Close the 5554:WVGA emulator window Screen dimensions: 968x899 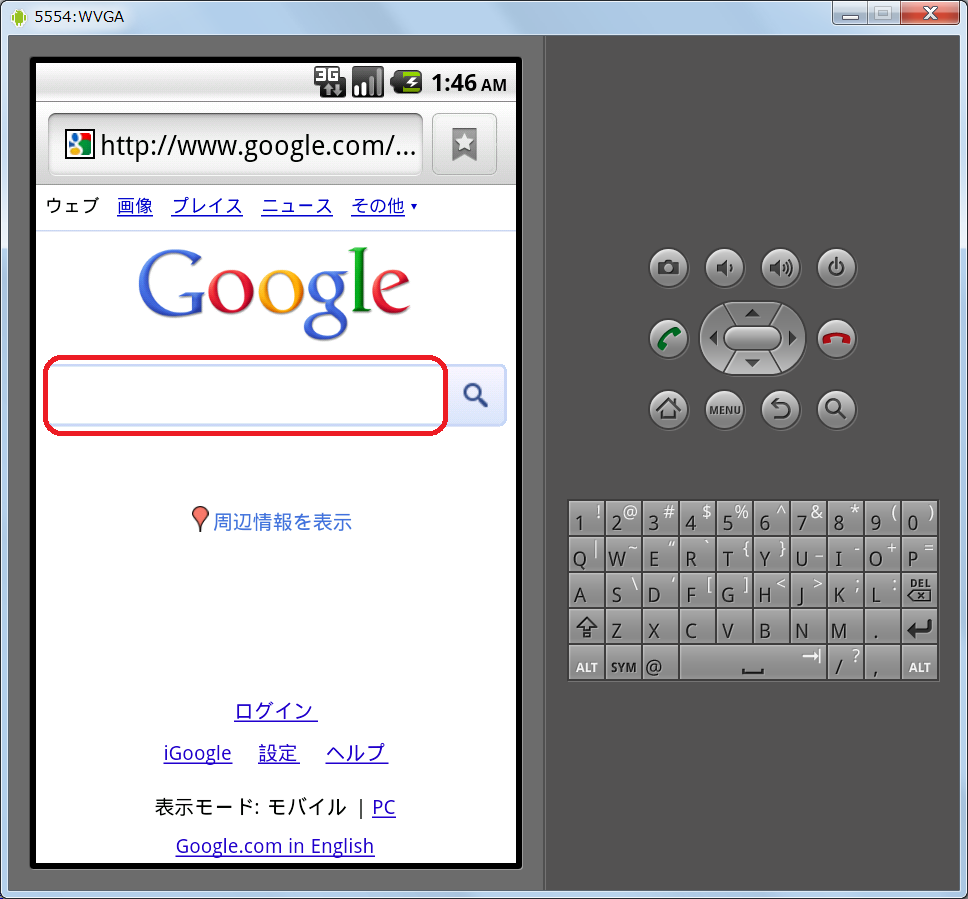coord(930,13)
